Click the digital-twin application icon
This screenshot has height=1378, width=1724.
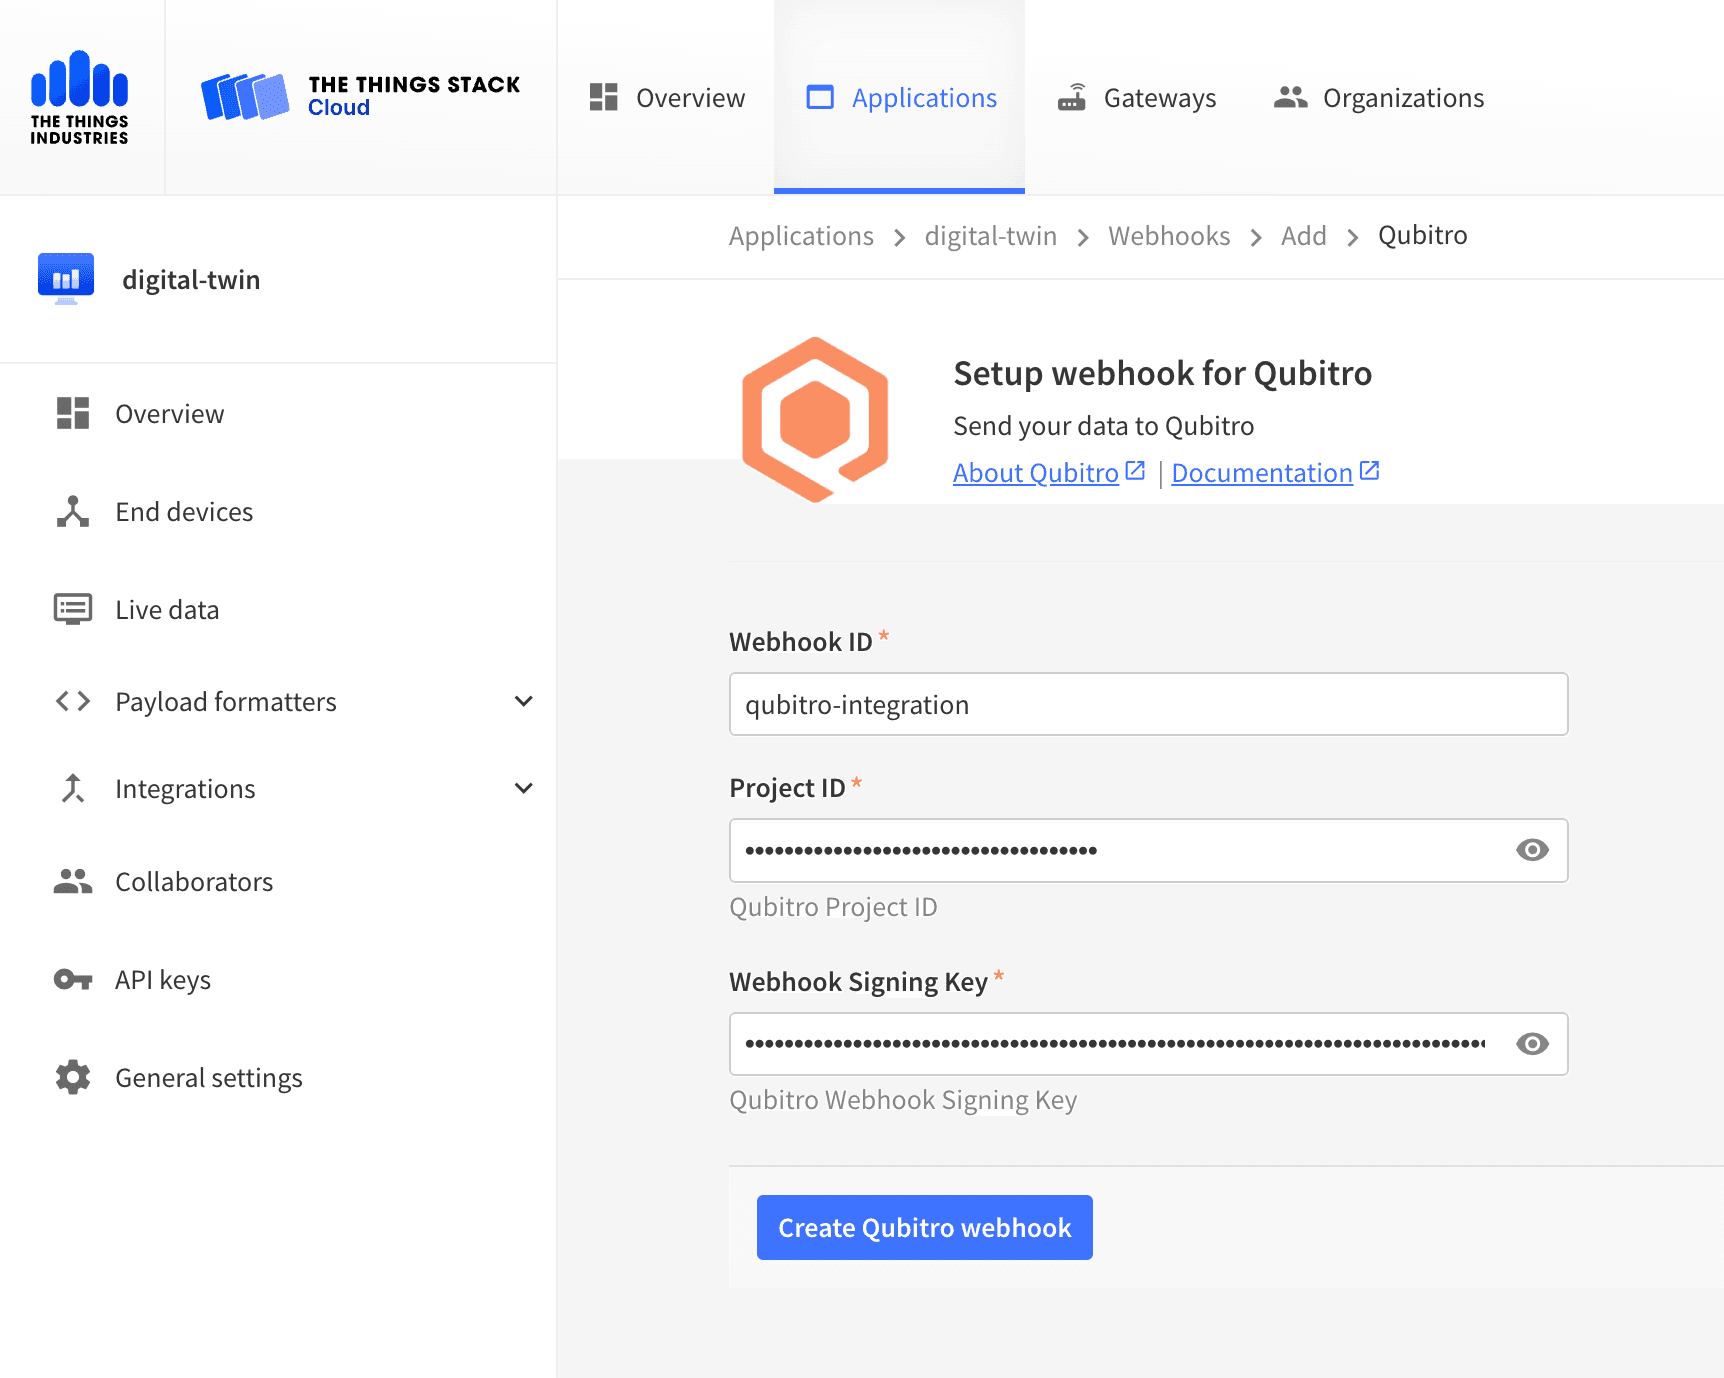[66, 278]
